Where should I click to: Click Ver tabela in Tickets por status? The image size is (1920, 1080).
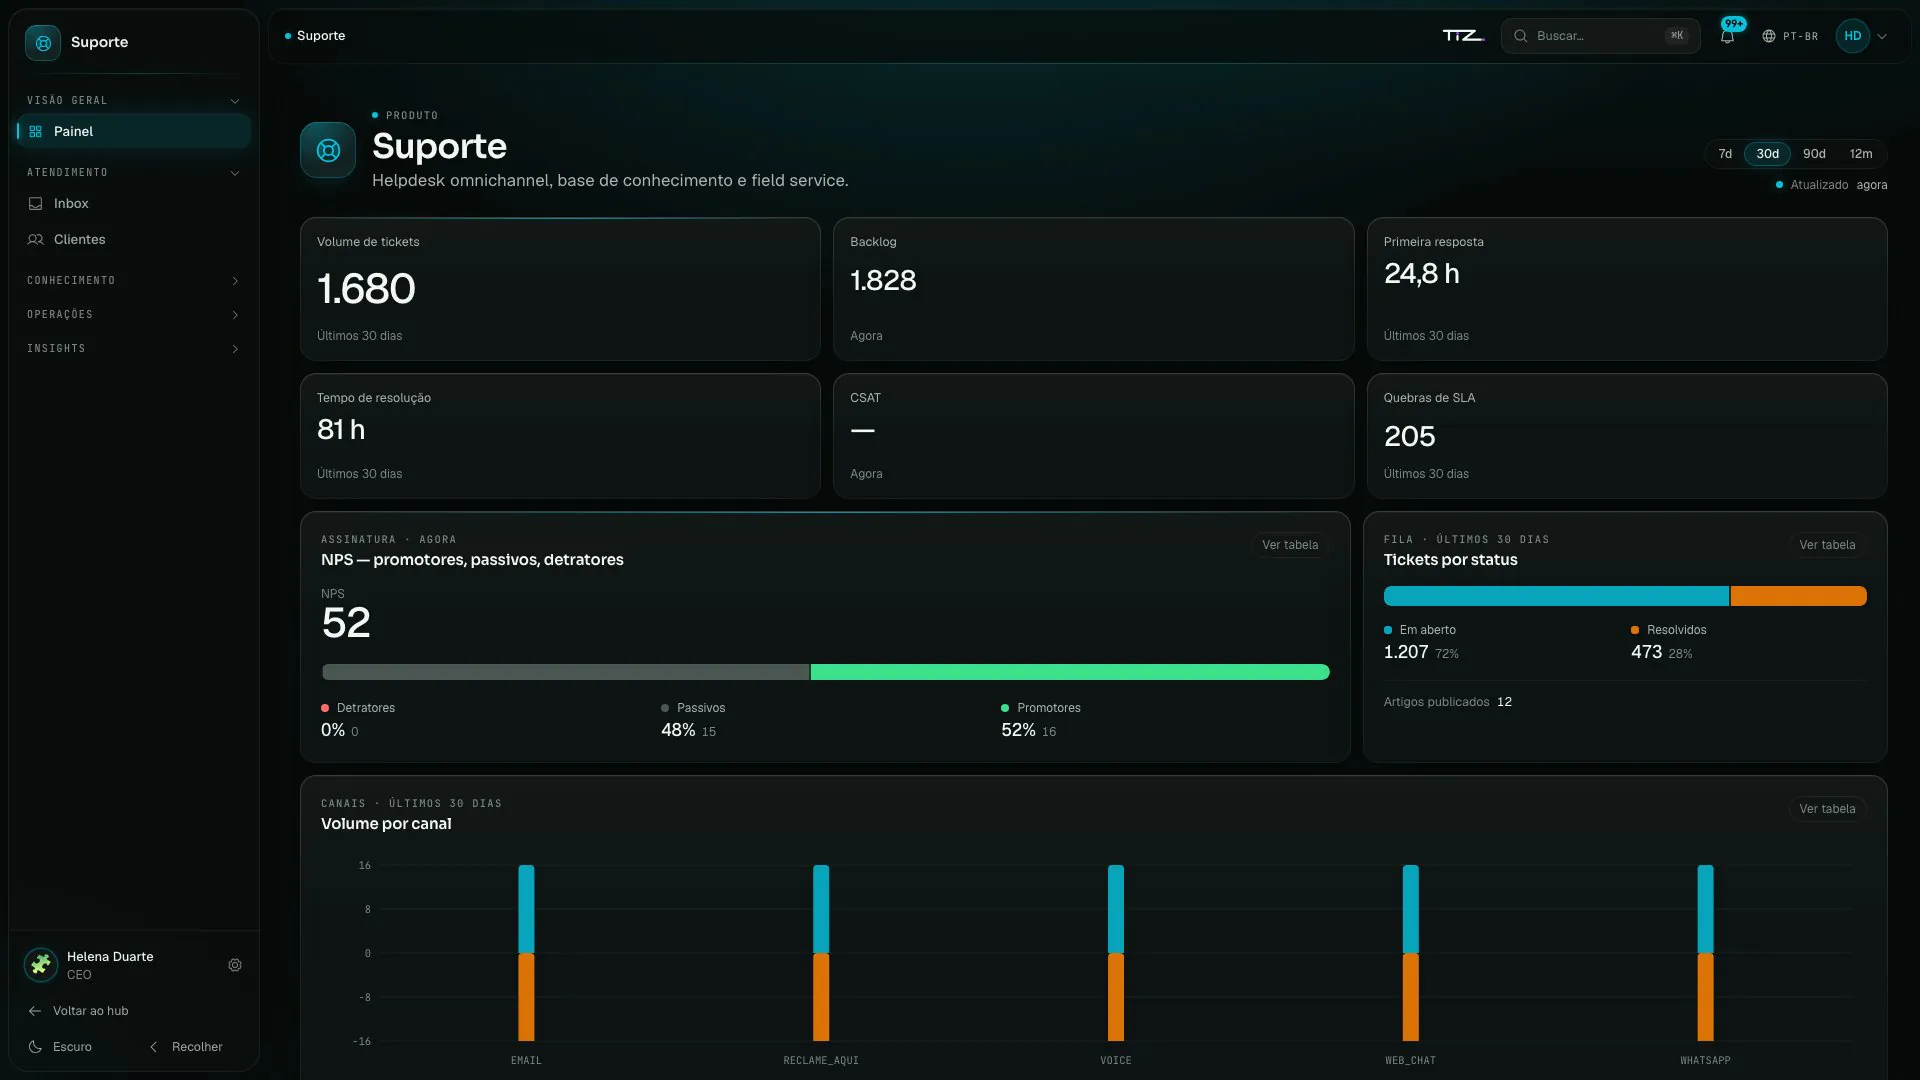1827,545
